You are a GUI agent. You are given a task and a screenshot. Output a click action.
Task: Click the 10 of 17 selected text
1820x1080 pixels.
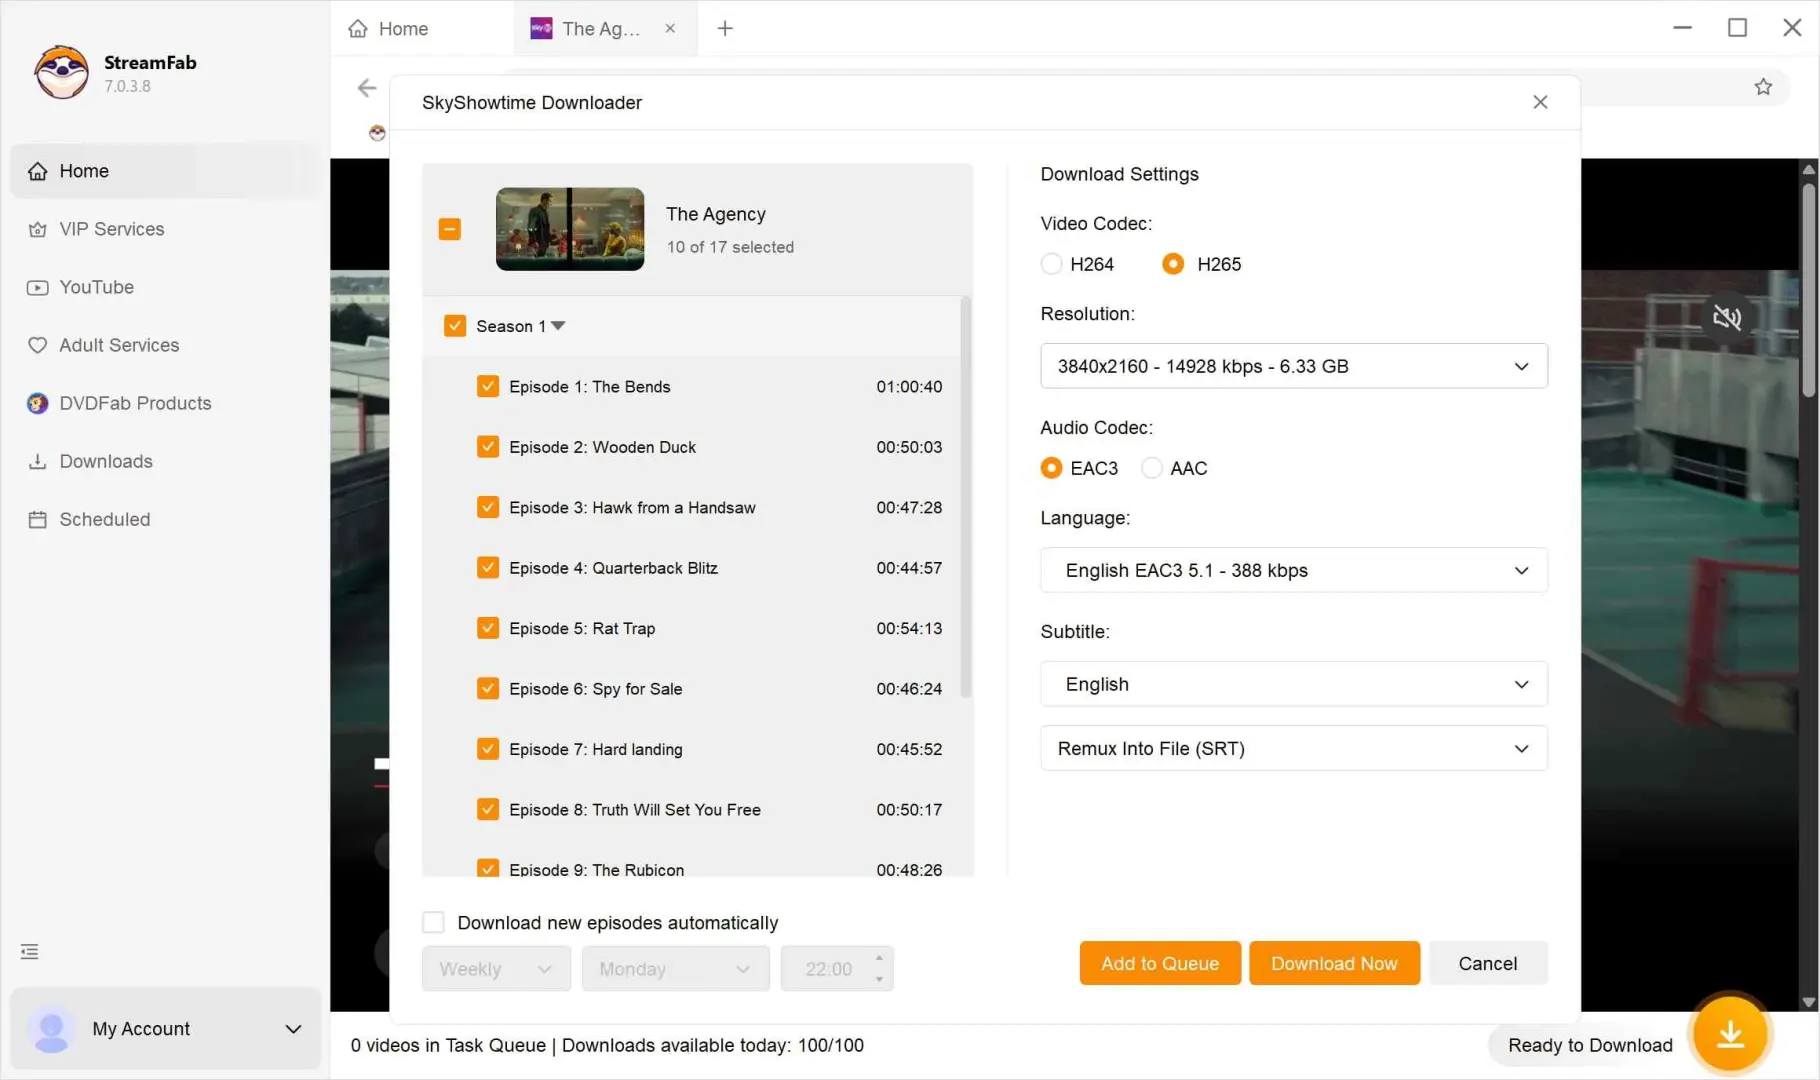(x=730, y=247)
